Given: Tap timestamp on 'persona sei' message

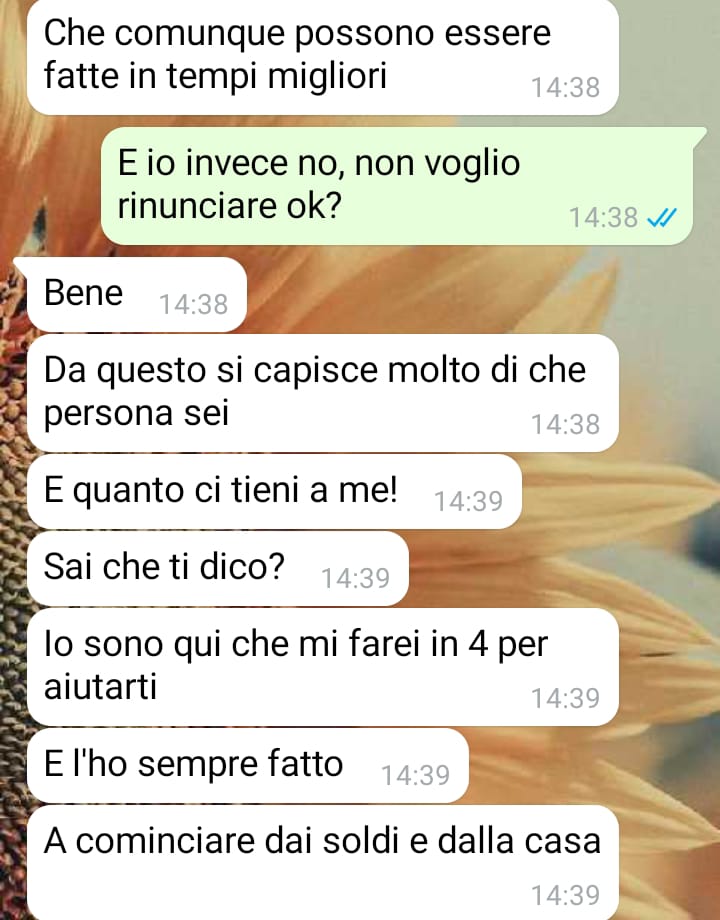Looking at the screenshot, I should [x=566, y=425].
